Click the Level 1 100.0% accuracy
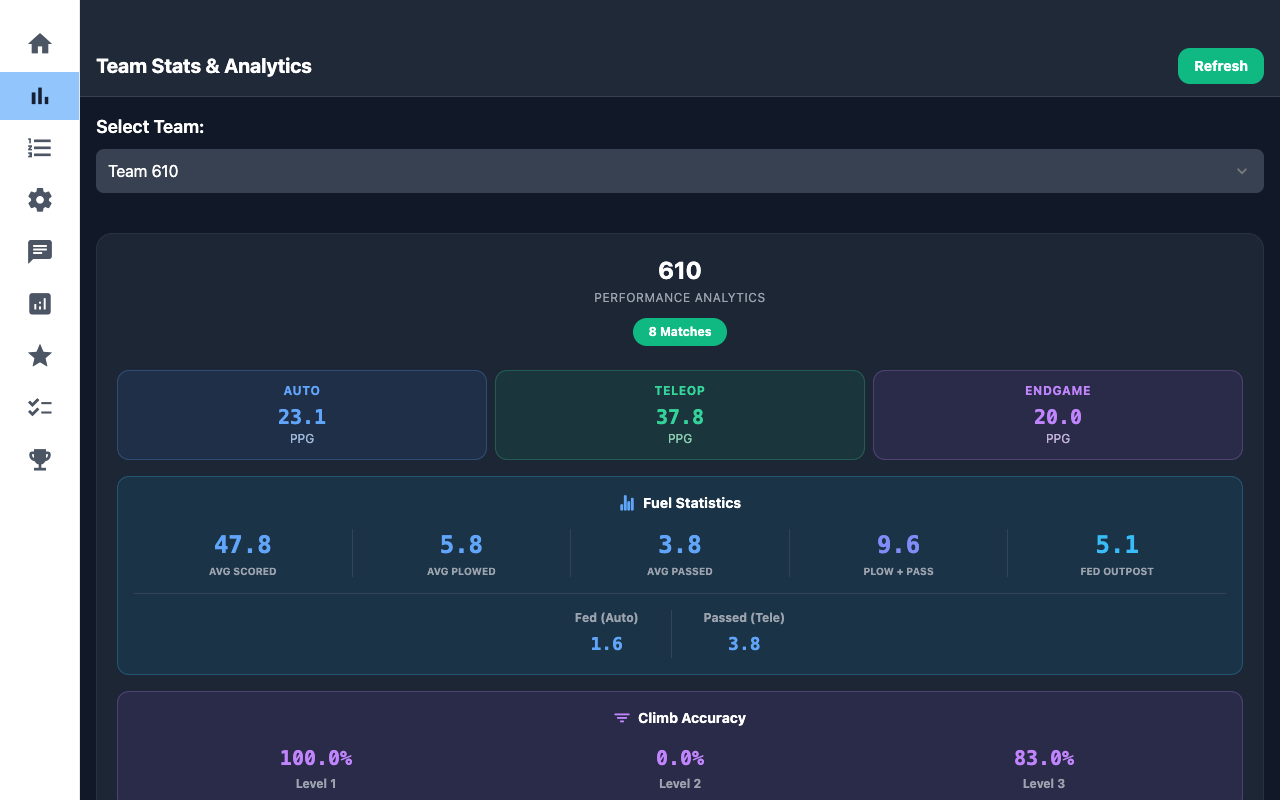This screenshot has width=1280, height=800. [316, 758]
